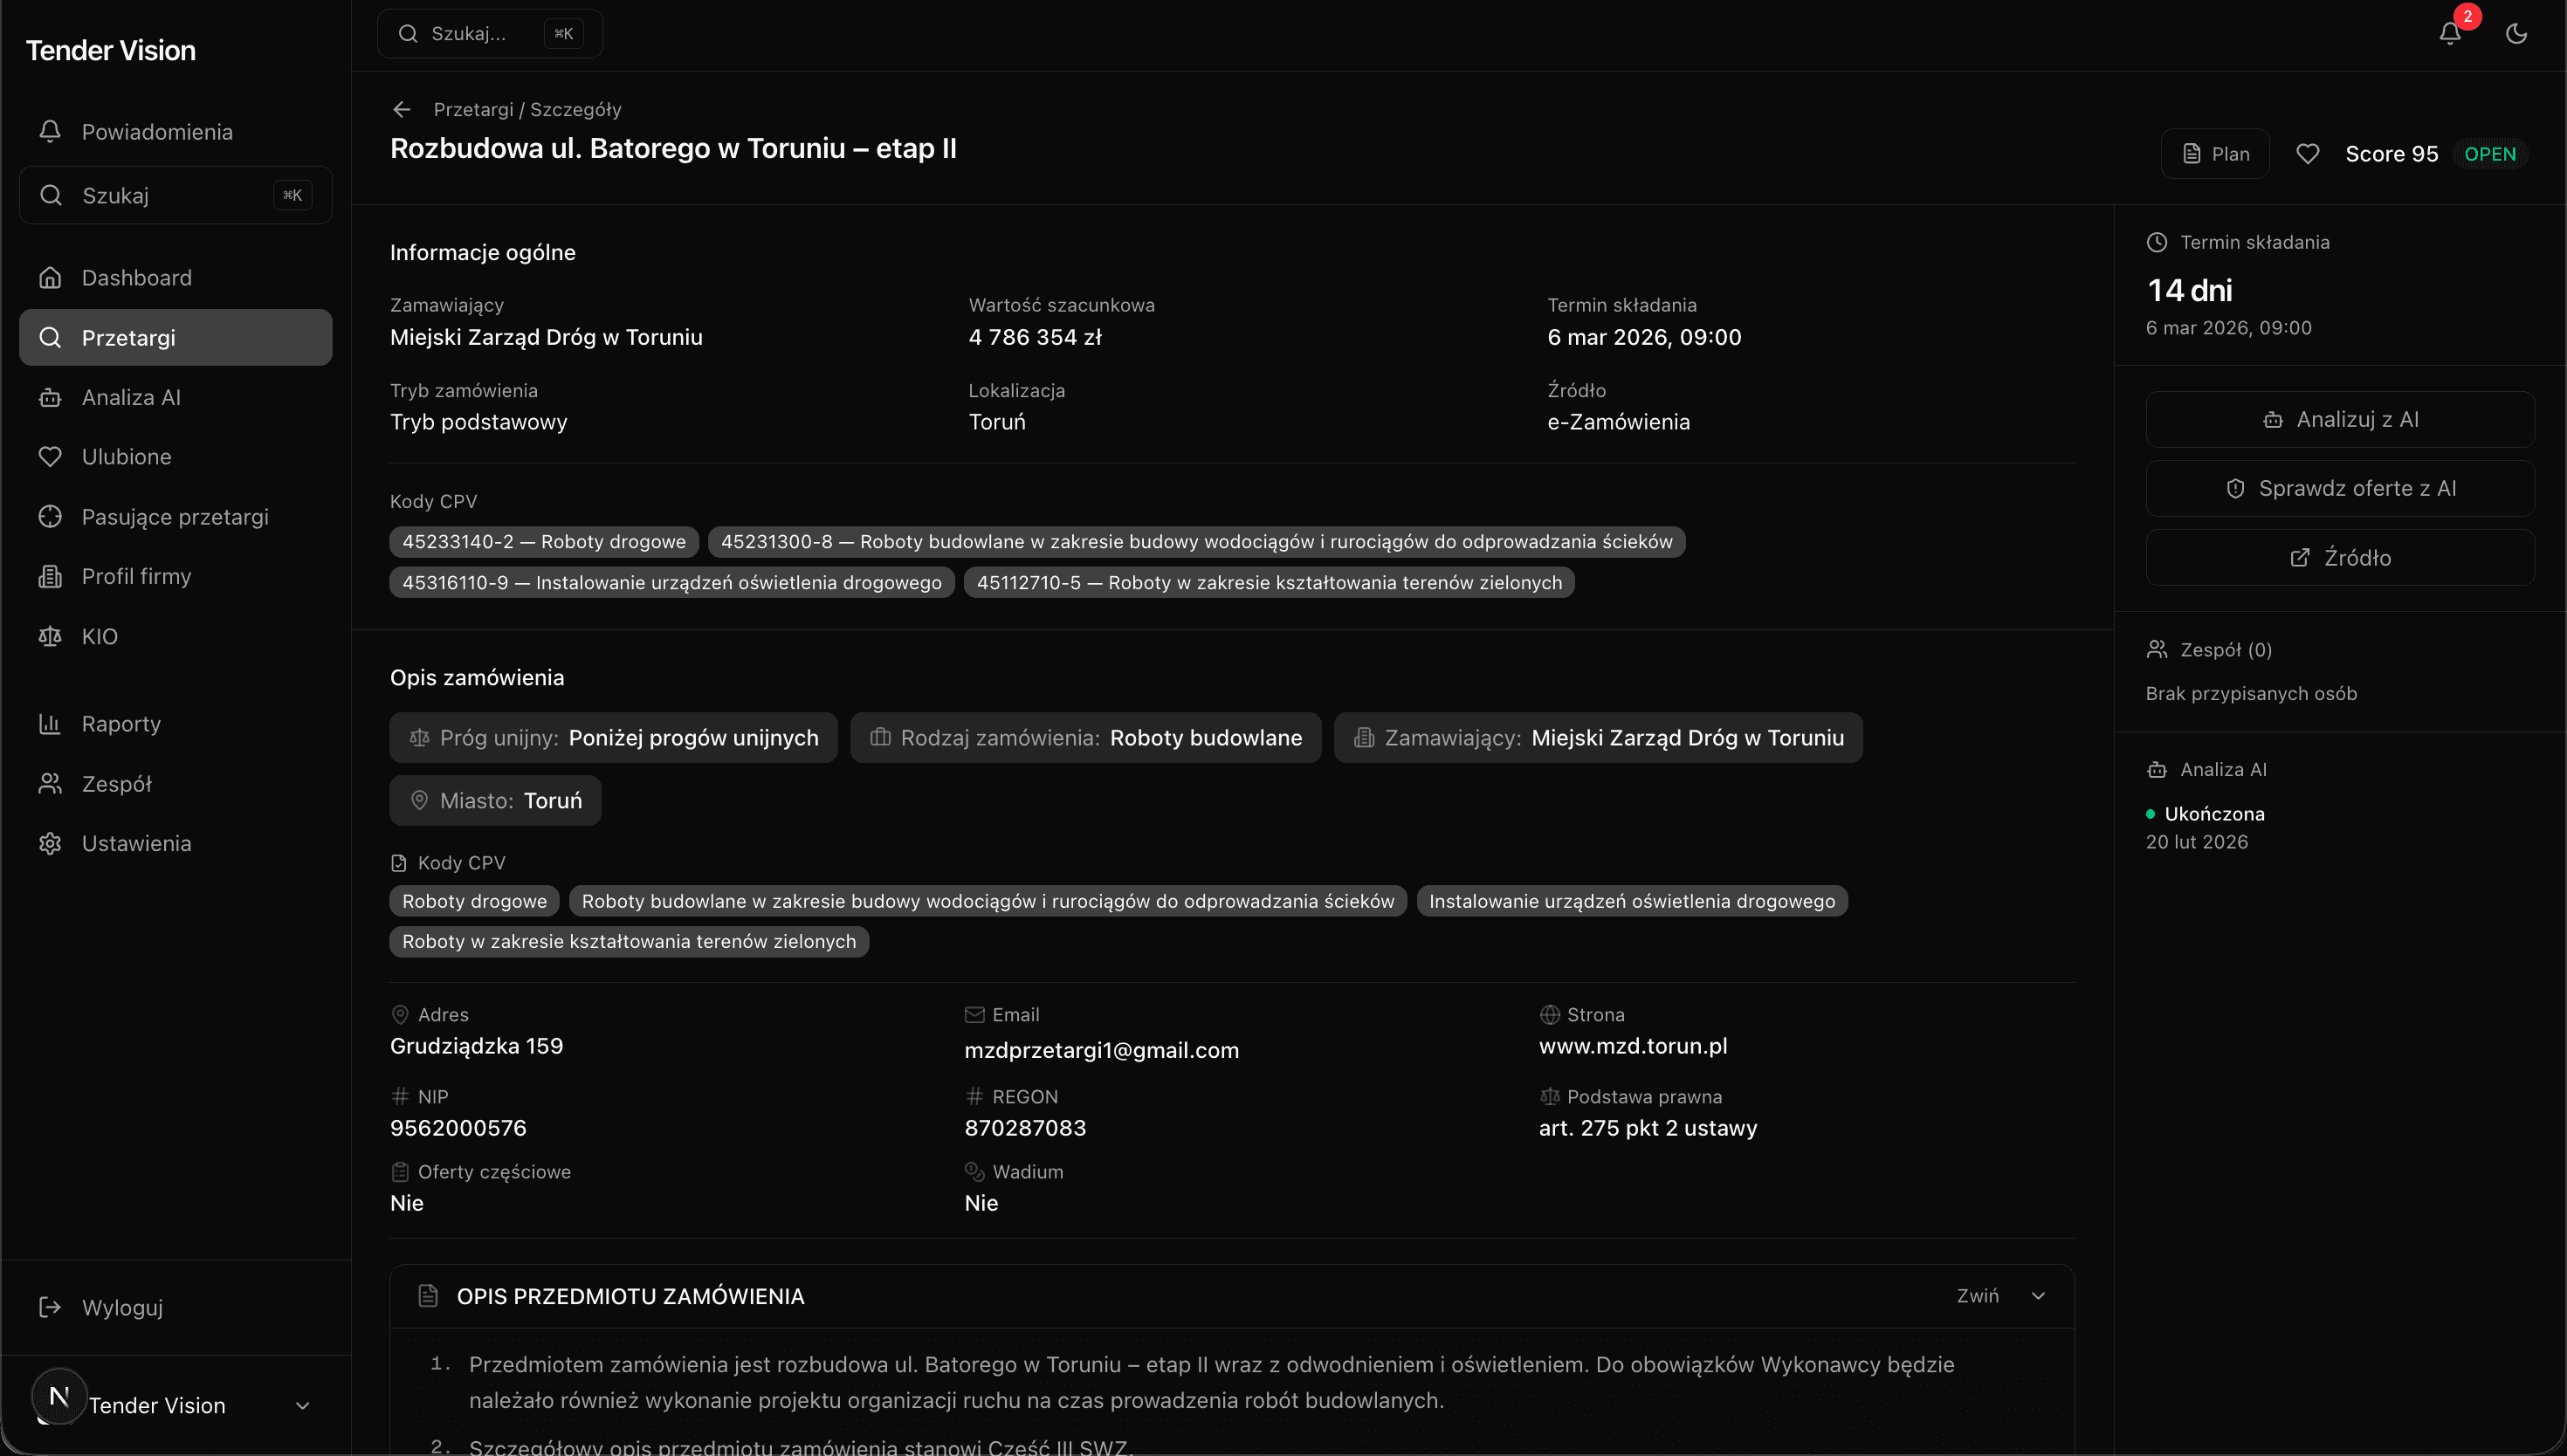Expand Tender Vision account dropdown chevron
Viewport: 2567px width, 1456px height.
coord(302,1406)
